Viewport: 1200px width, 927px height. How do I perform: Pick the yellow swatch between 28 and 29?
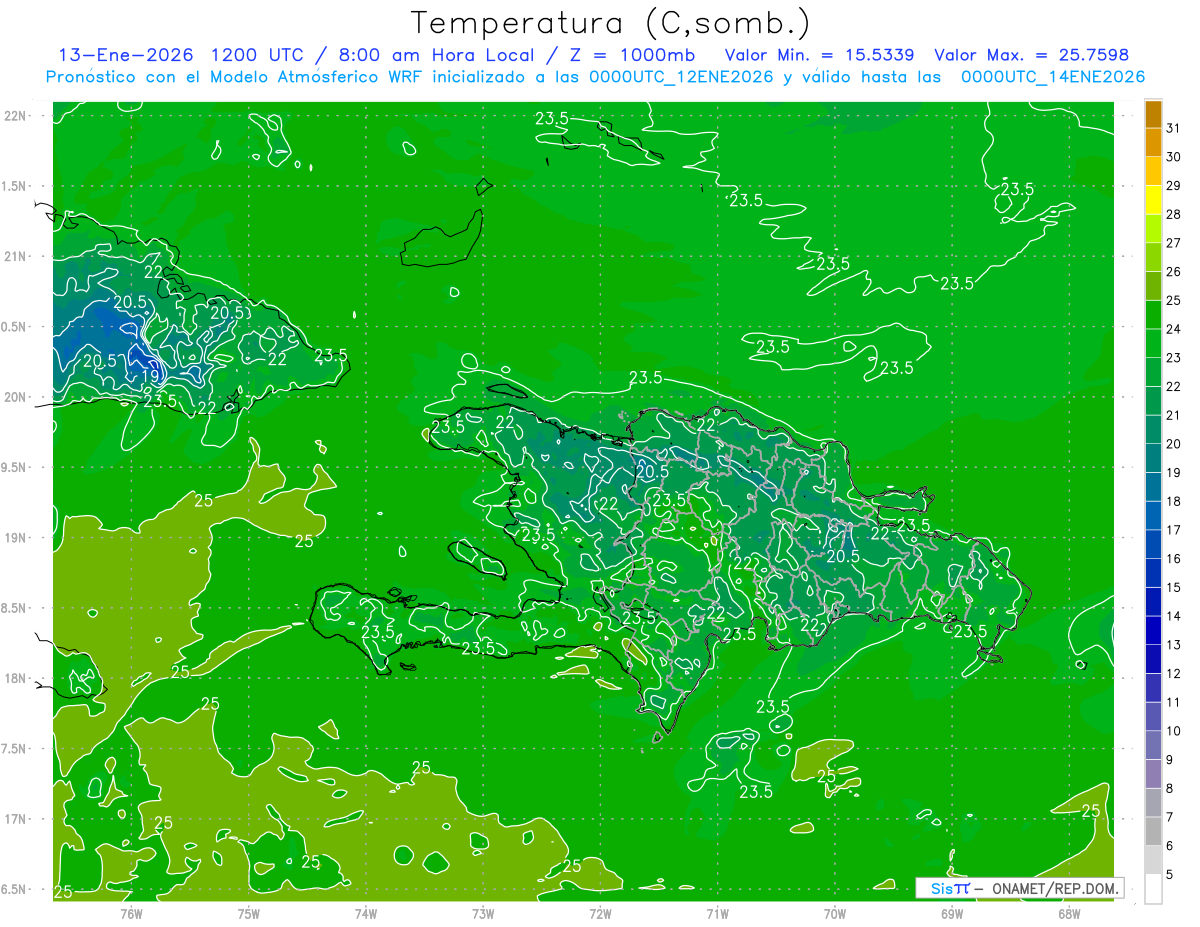tap(1153, 200)
